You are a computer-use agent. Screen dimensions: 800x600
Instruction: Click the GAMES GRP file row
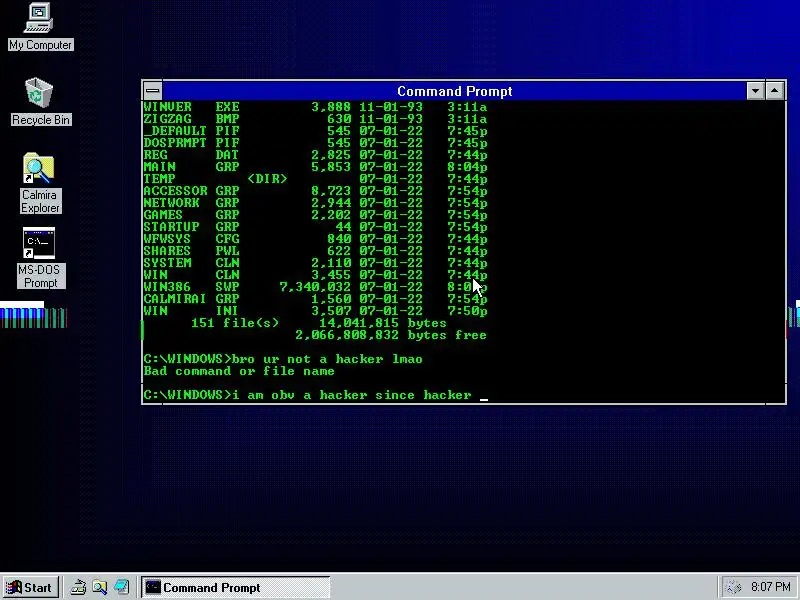[x=315, y=215]
